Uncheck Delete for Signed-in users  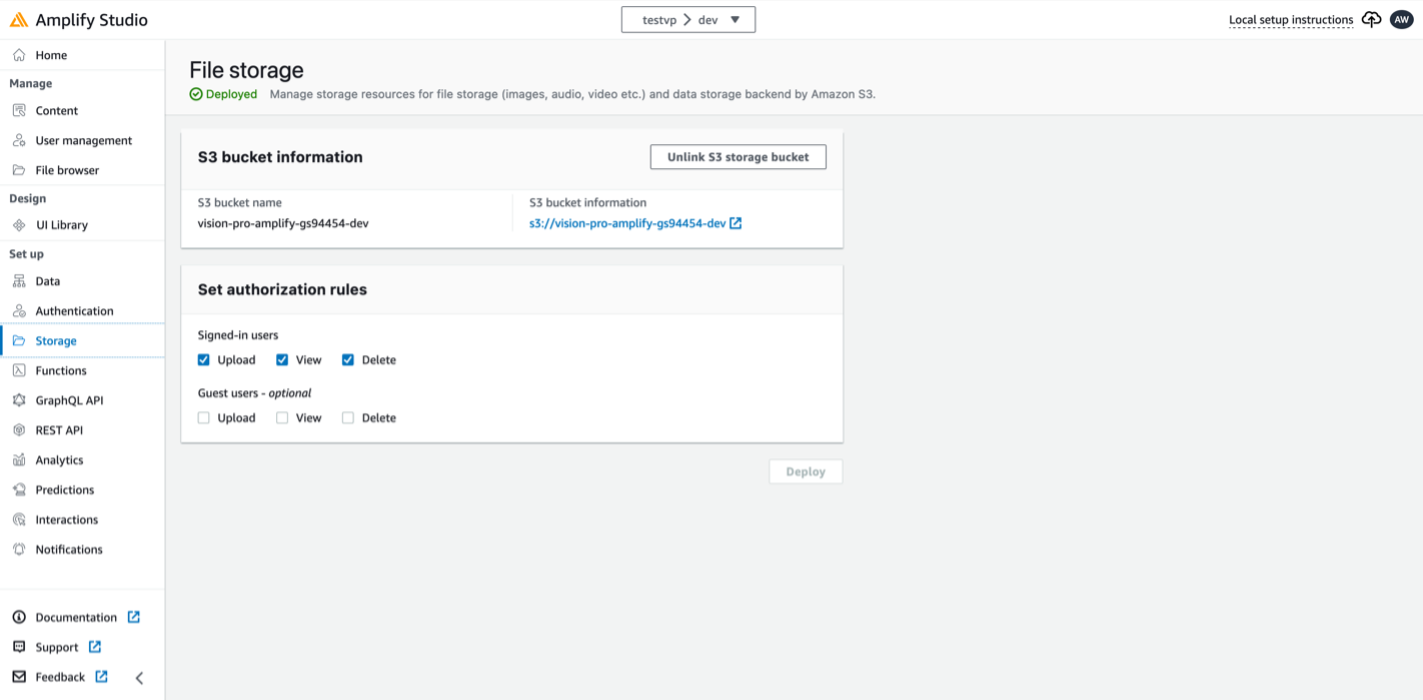348,360
